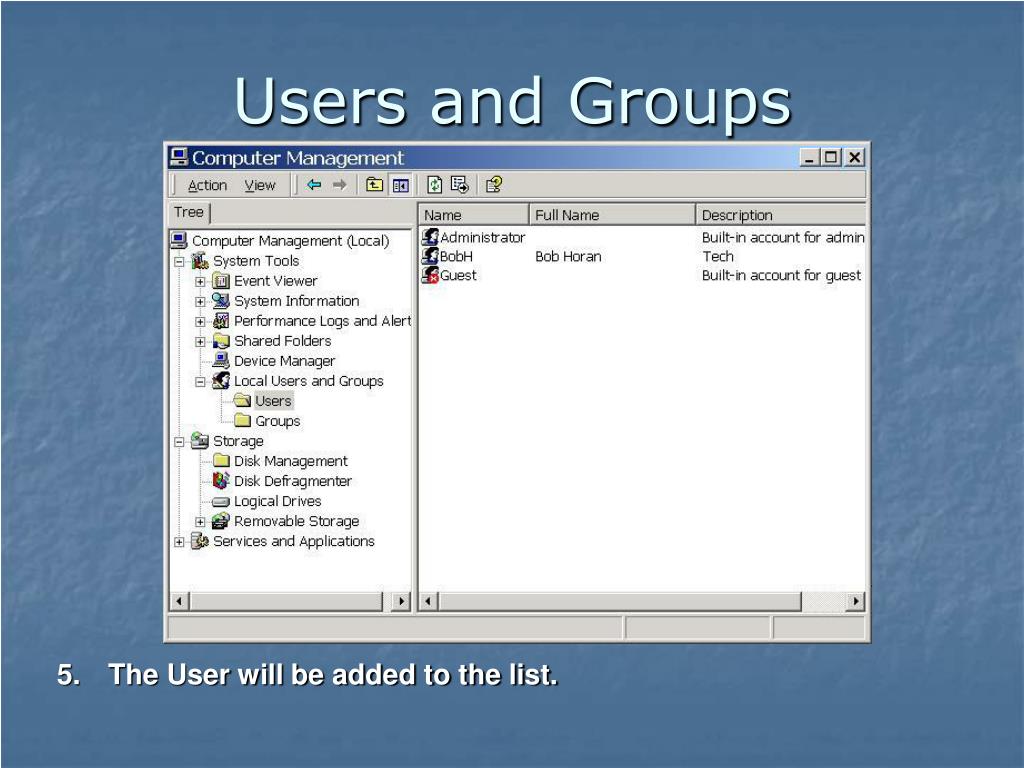The width and height of the screenshot is (1024, 768).
Task: Click the Local Users and Groups icon
Action: coord(221,381)
